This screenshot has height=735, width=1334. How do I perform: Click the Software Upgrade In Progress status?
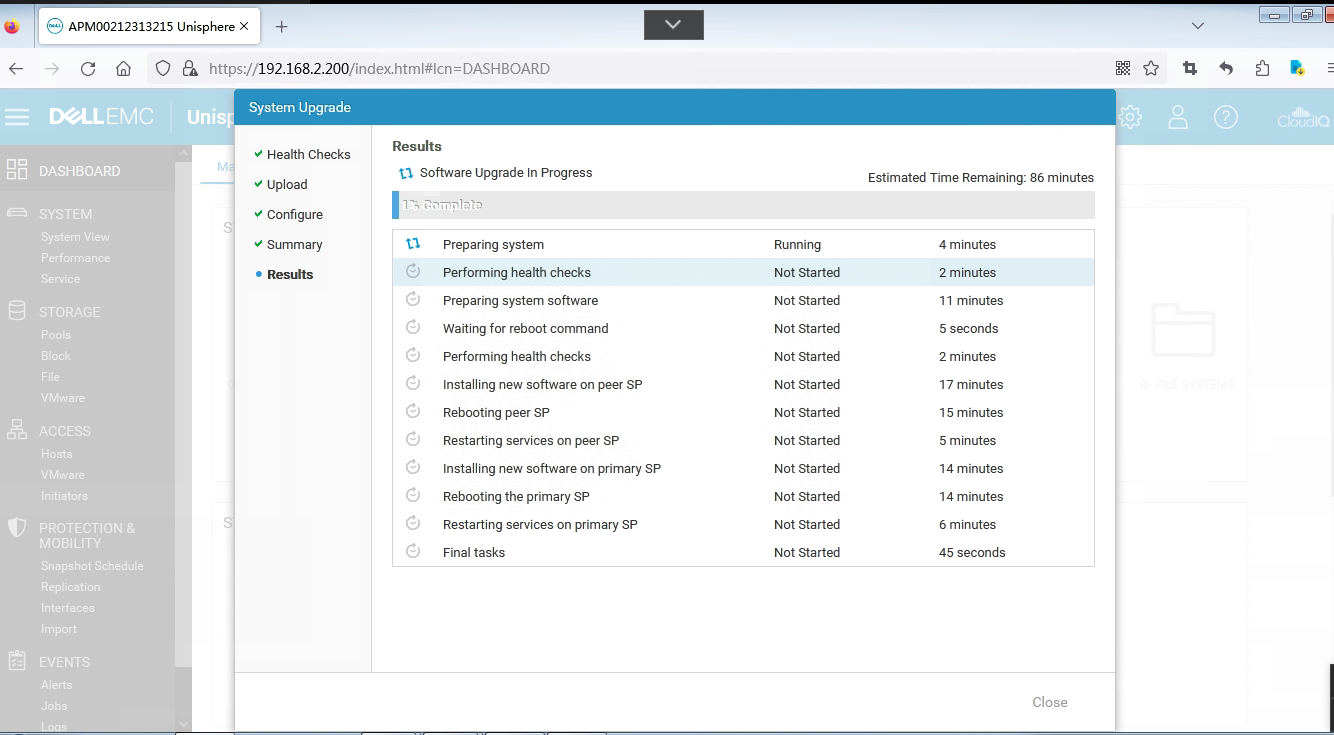506,172
